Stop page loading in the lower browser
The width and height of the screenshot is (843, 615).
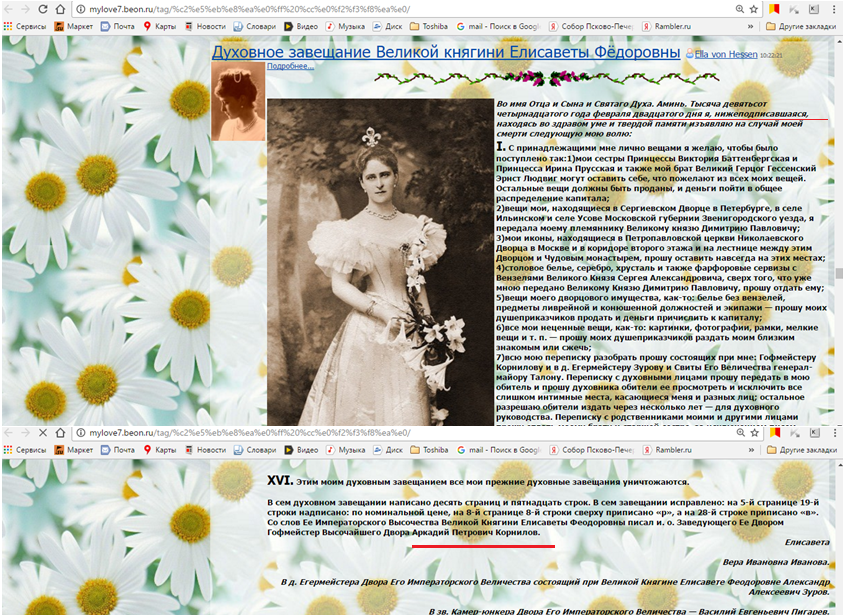43,432
